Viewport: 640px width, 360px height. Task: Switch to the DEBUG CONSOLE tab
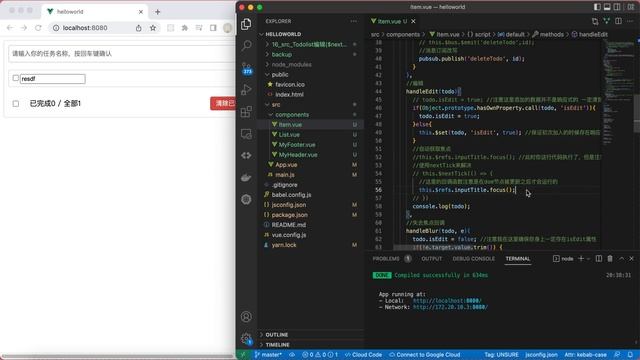(473, 258)
